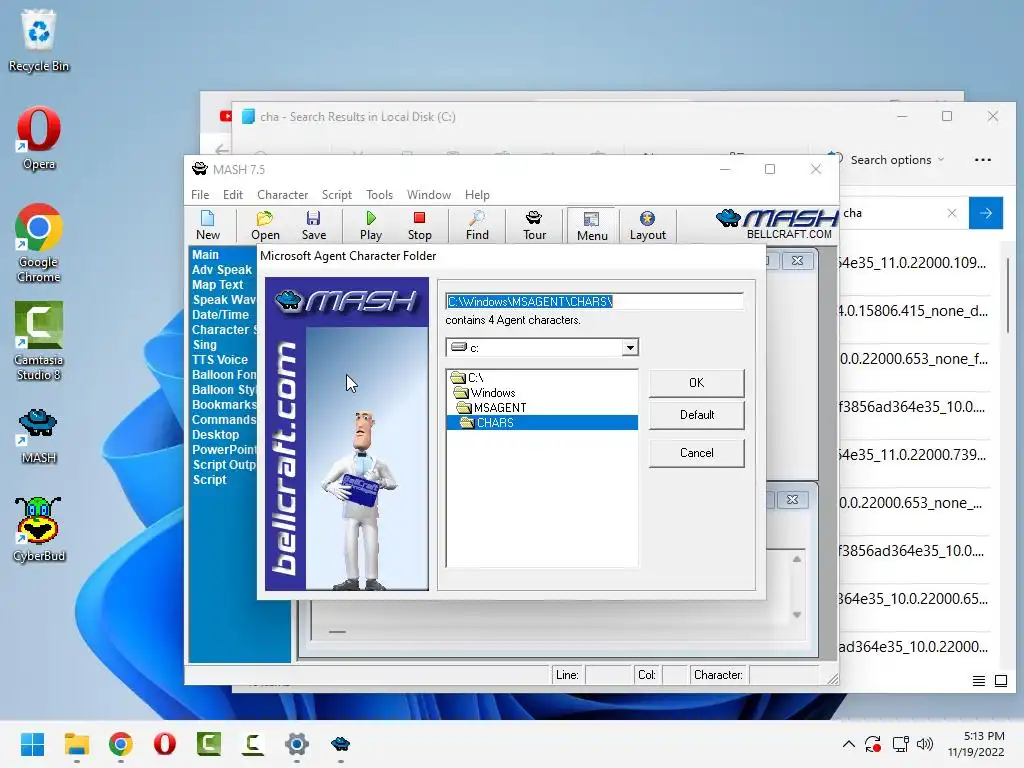1024x768 pixels.
Task: Open Opera from the taskbar
Action: 165,744
